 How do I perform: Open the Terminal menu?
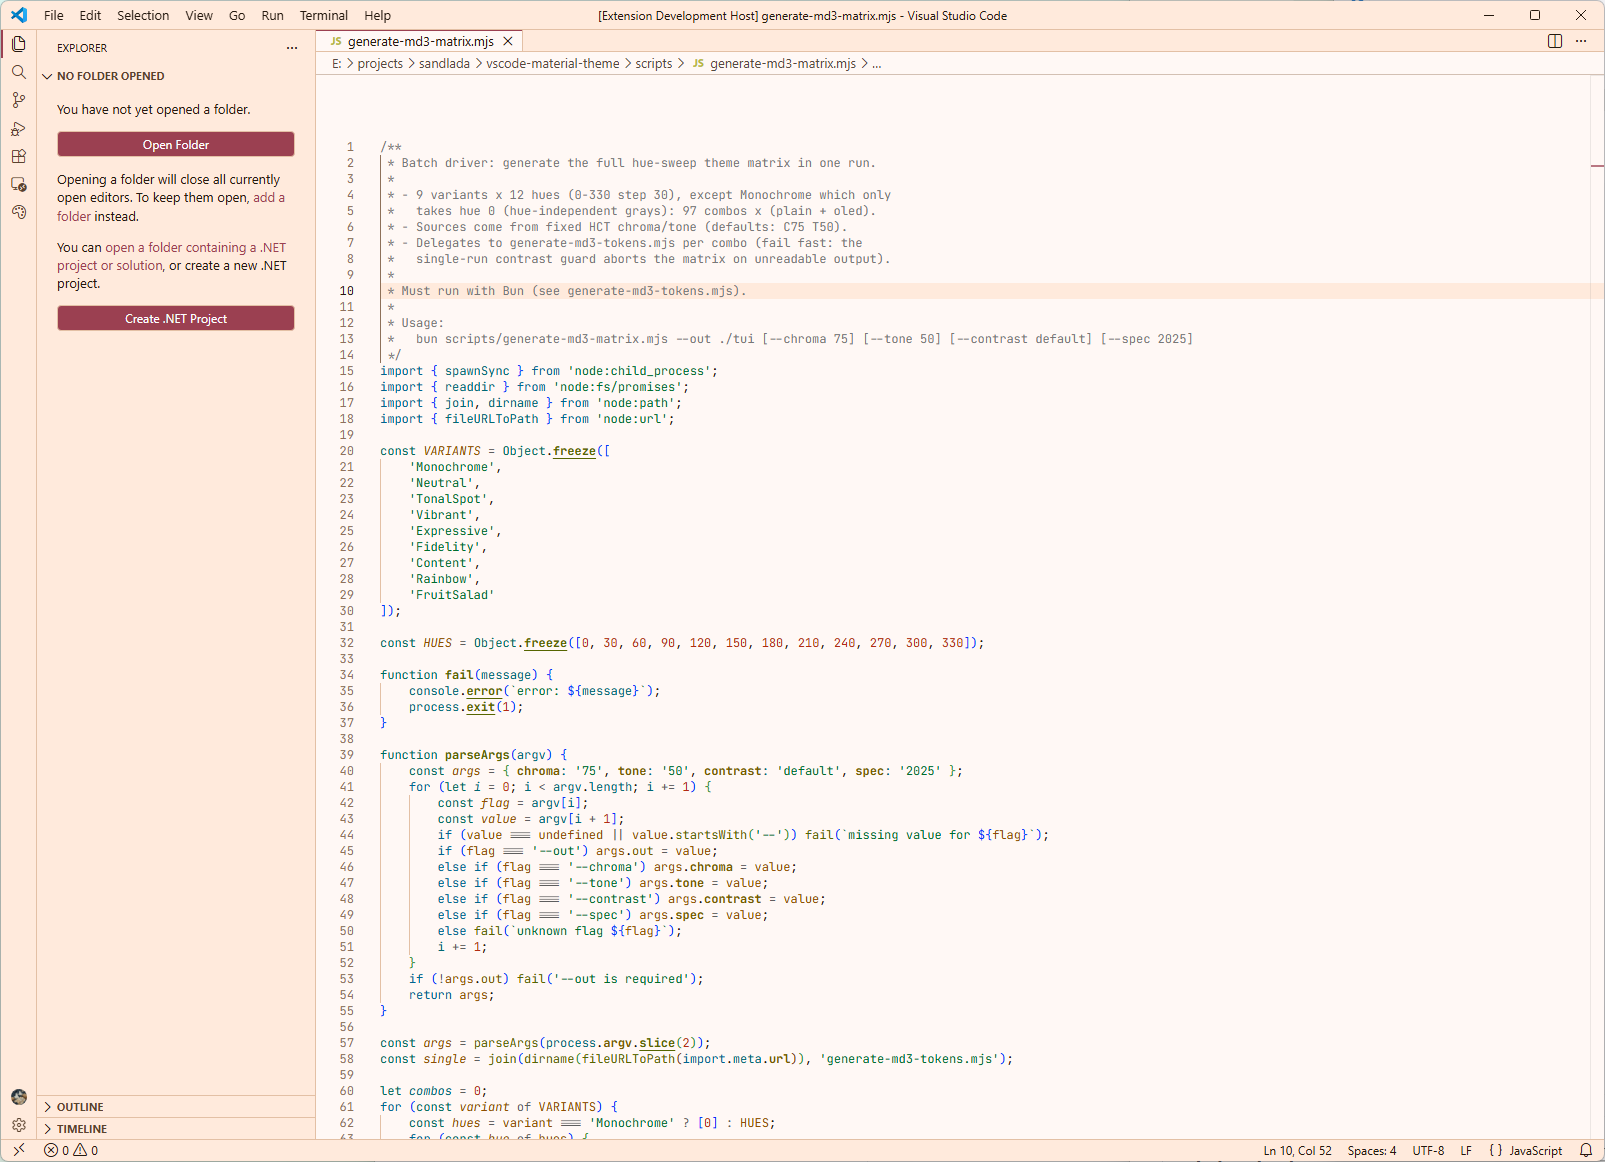coord(324,15)
